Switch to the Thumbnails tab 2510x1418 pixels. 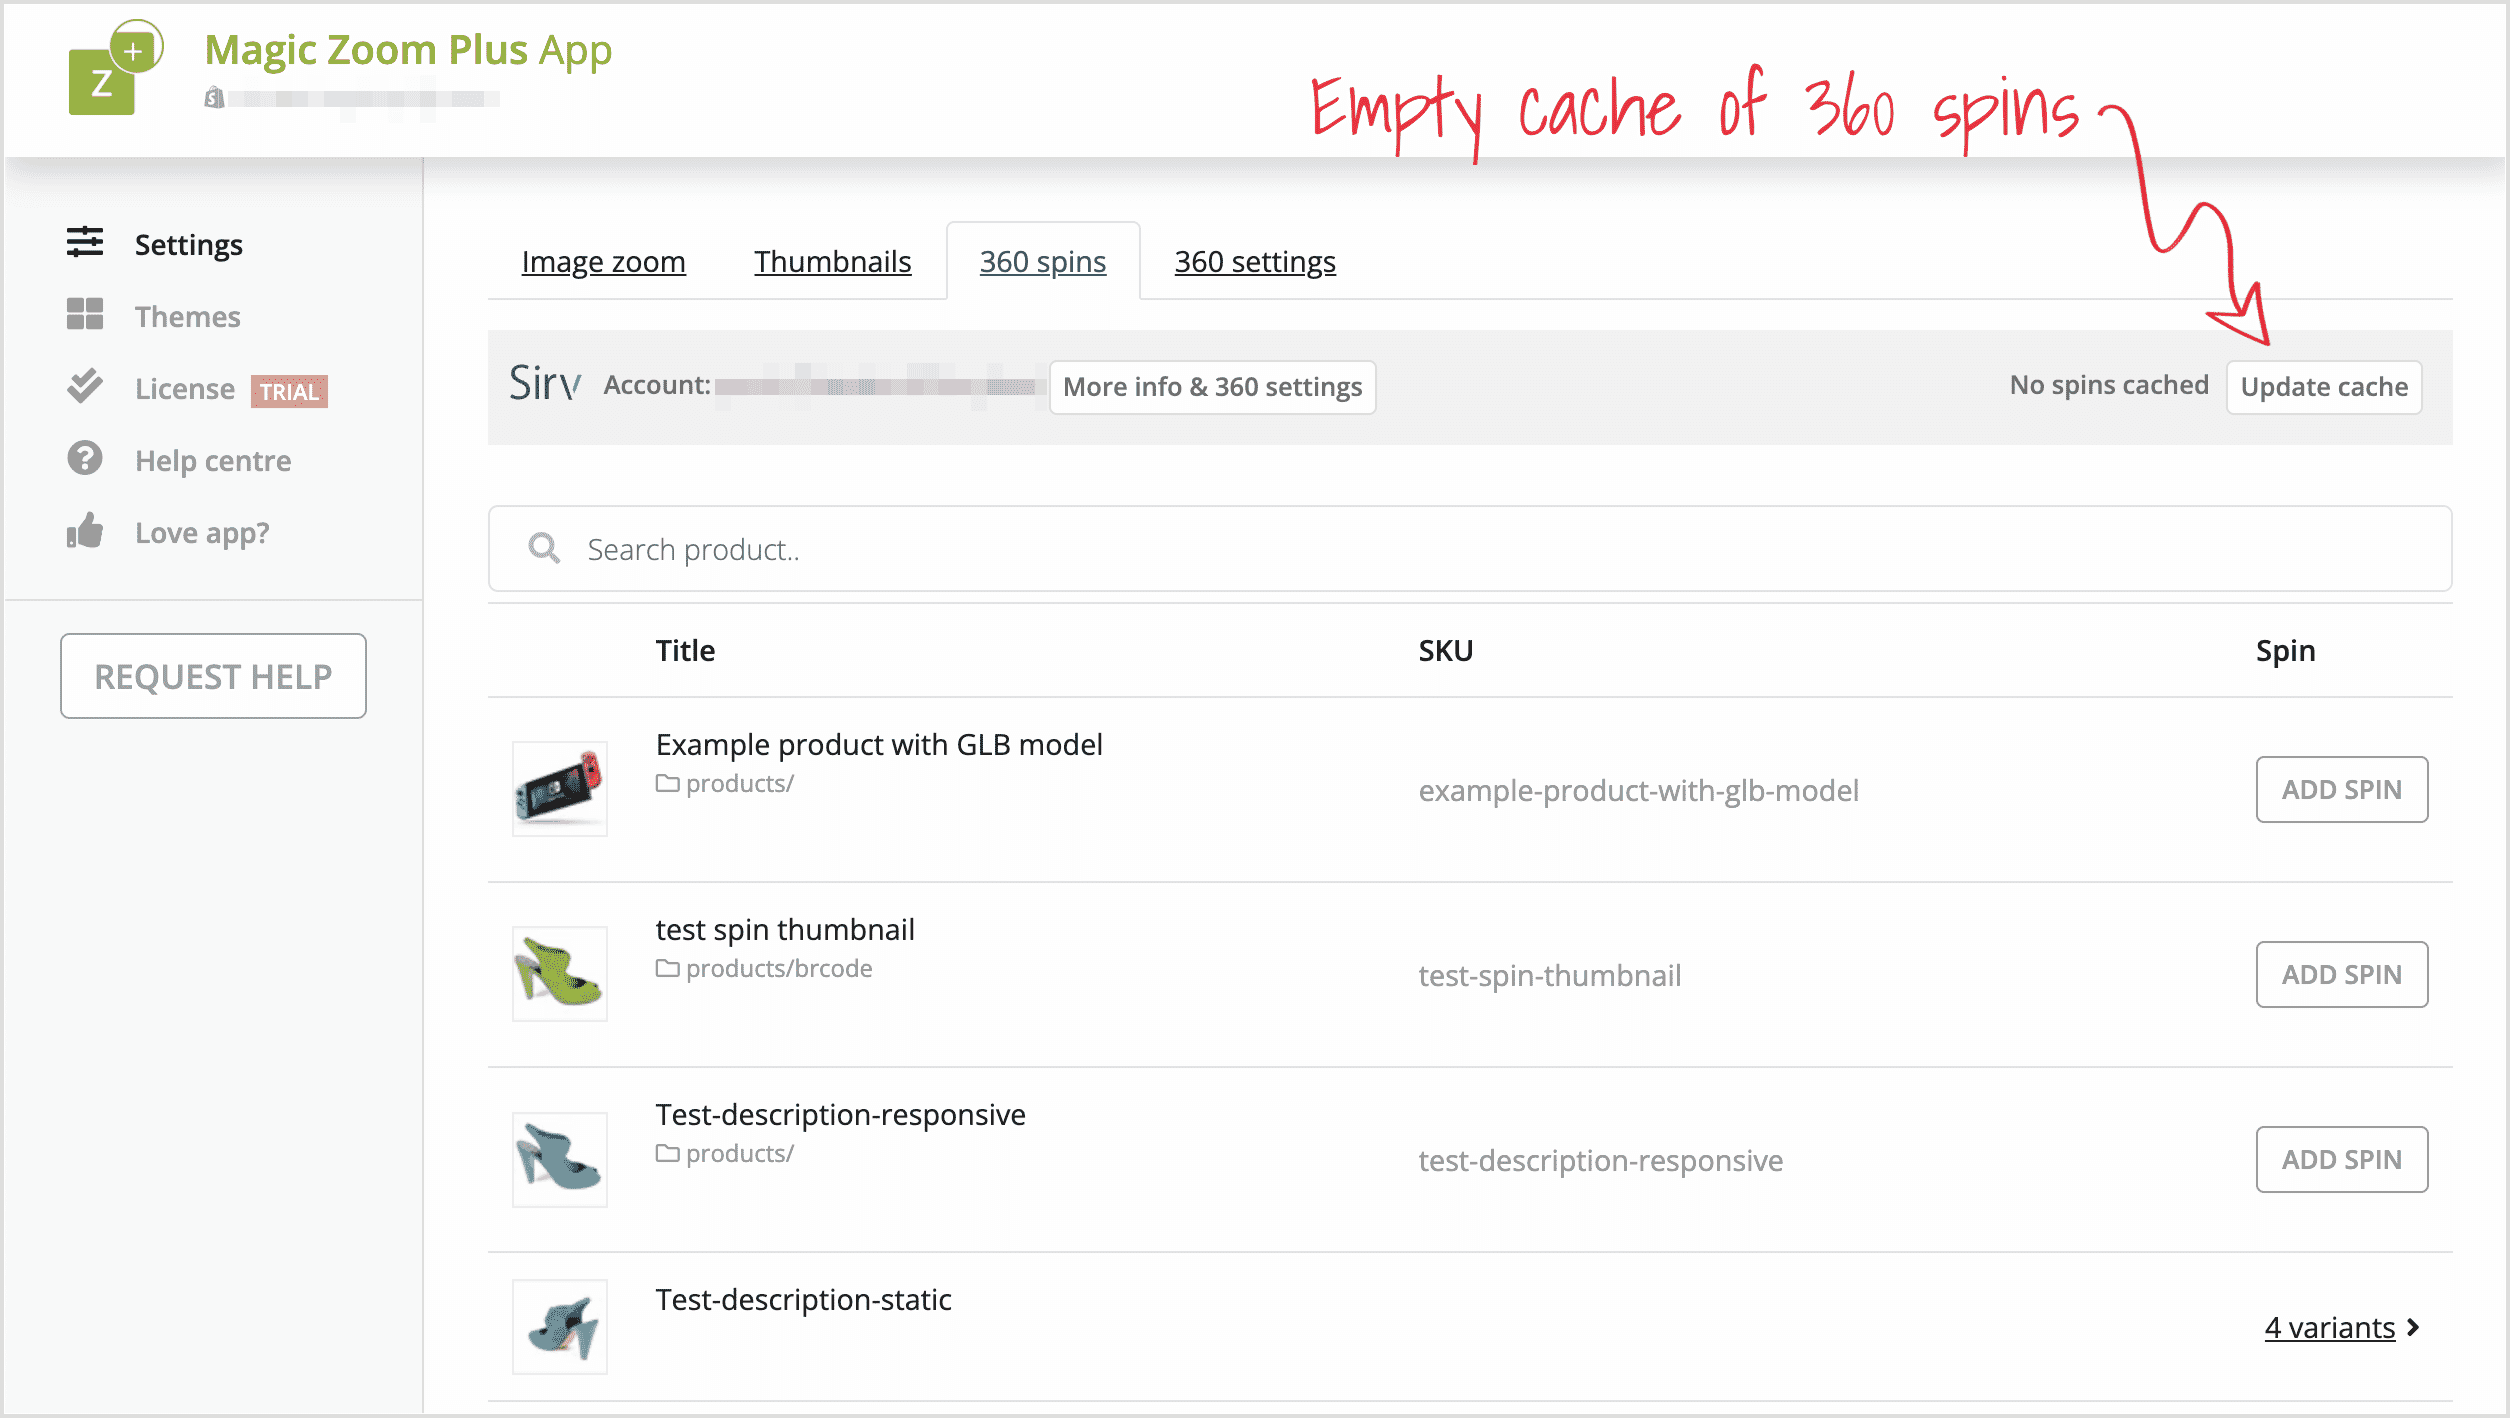coord(832,261)
